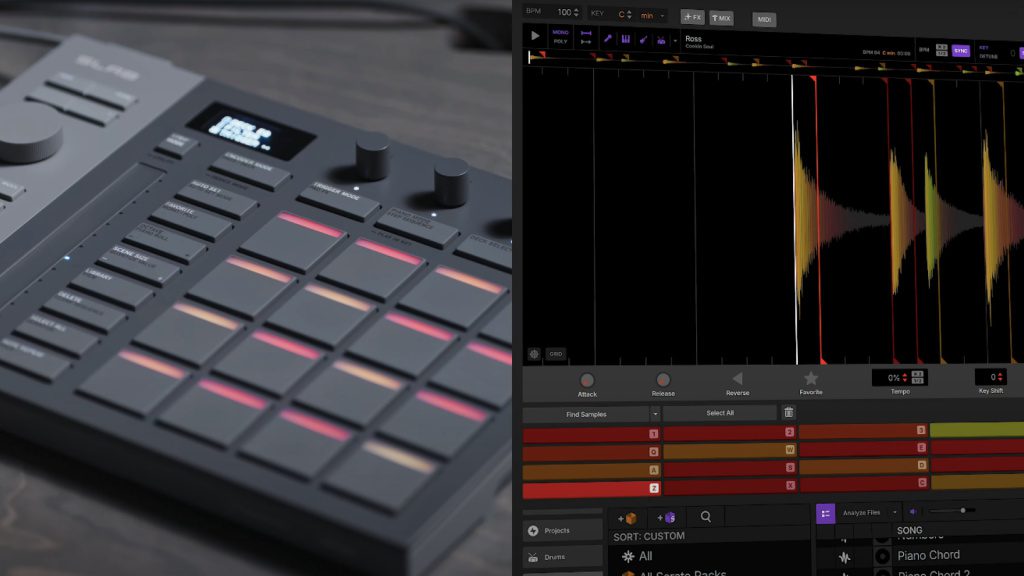Toggle the GRID display on the waveform
The height and width of the screenshot is (576, 1024).
click(x=557, y=354)
